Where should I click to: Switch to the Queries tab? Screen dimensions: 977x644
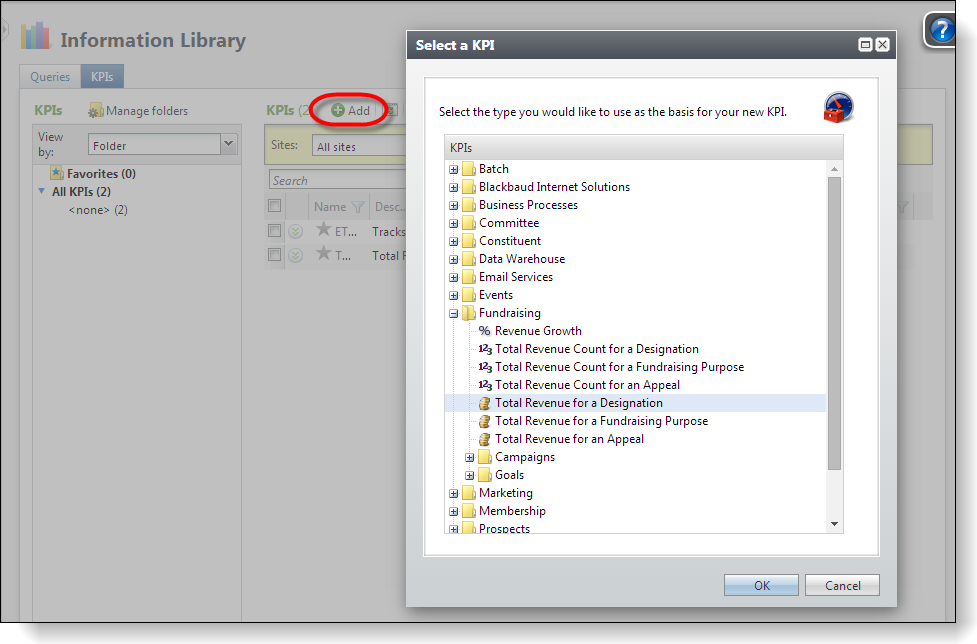tap(49, 76)
